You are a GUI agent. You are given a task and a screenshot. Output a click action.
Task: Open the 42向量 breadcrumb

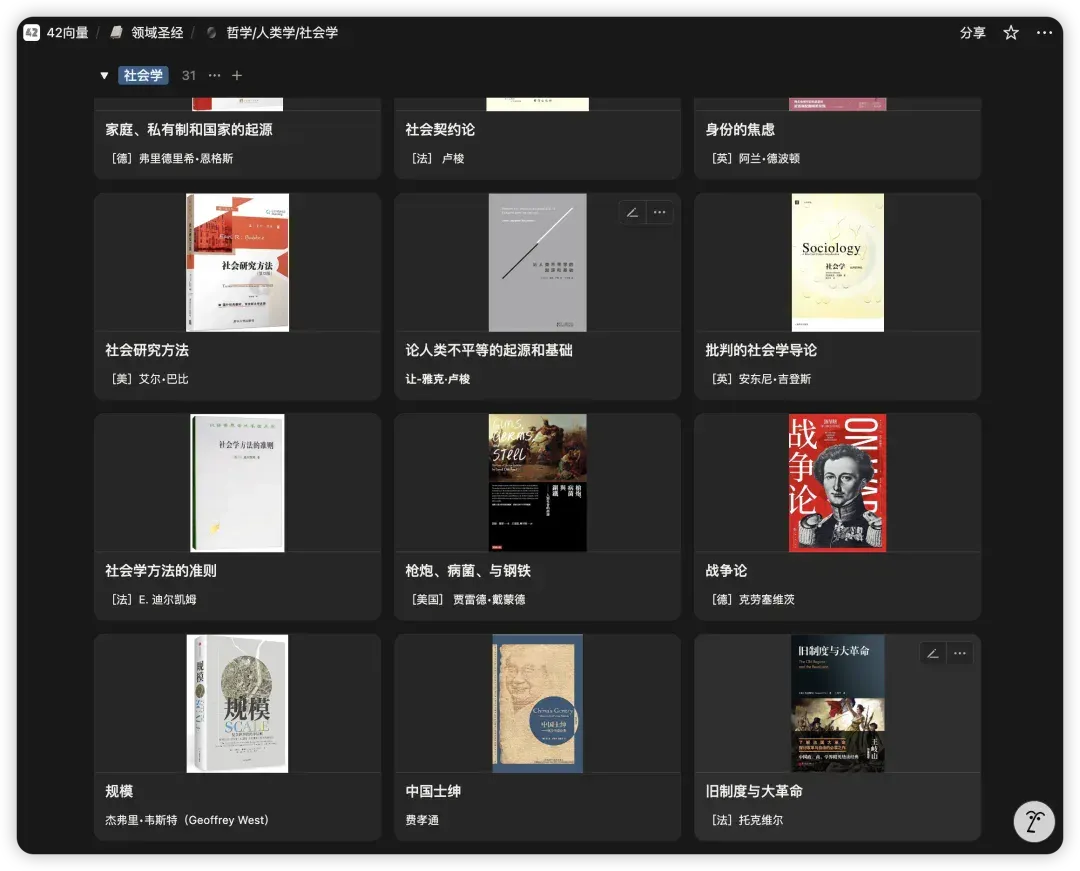[x=68, y=32]
